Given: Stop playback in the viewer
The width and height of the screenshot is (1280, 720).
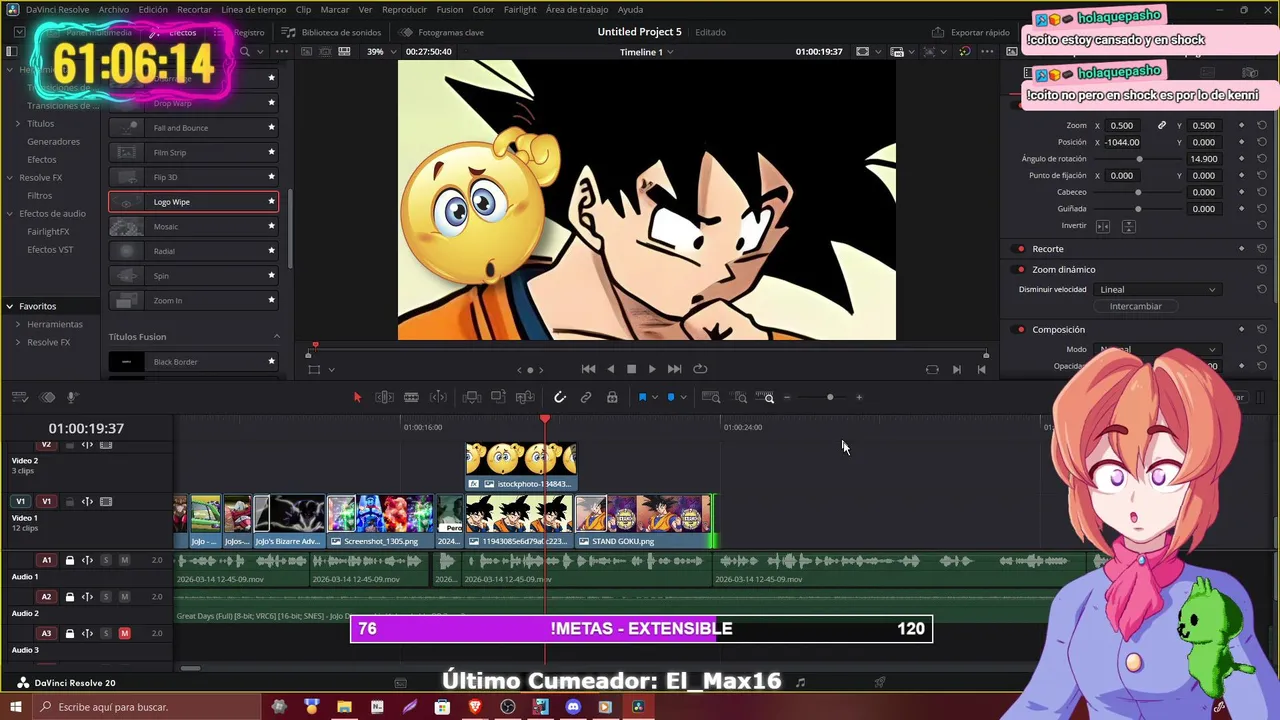Looking at the screenshot, I should (x=631, y=369).
